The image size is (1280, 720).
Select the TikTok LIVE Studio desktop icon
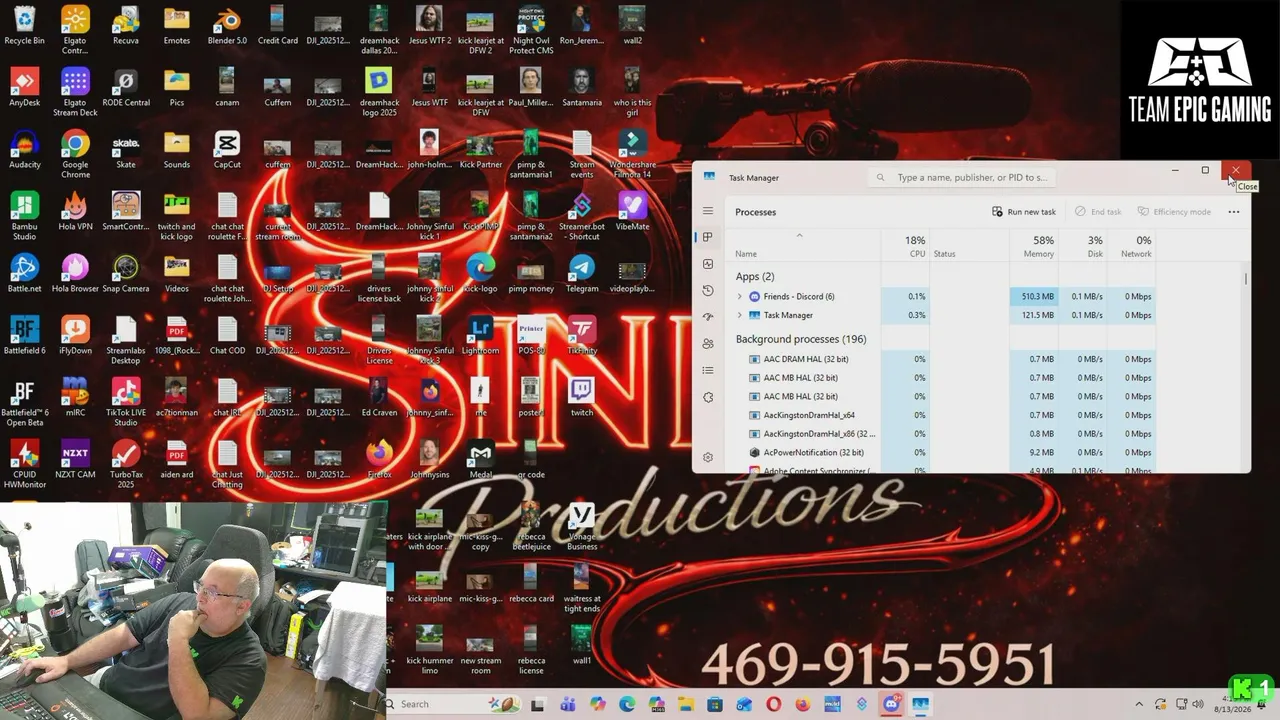126,402
